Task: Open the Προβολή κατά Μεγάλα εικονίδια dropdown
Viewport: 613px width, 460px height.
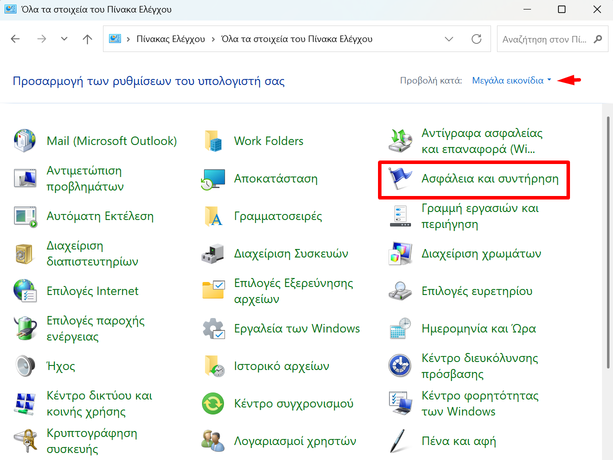Action: [x=511, y=81]
